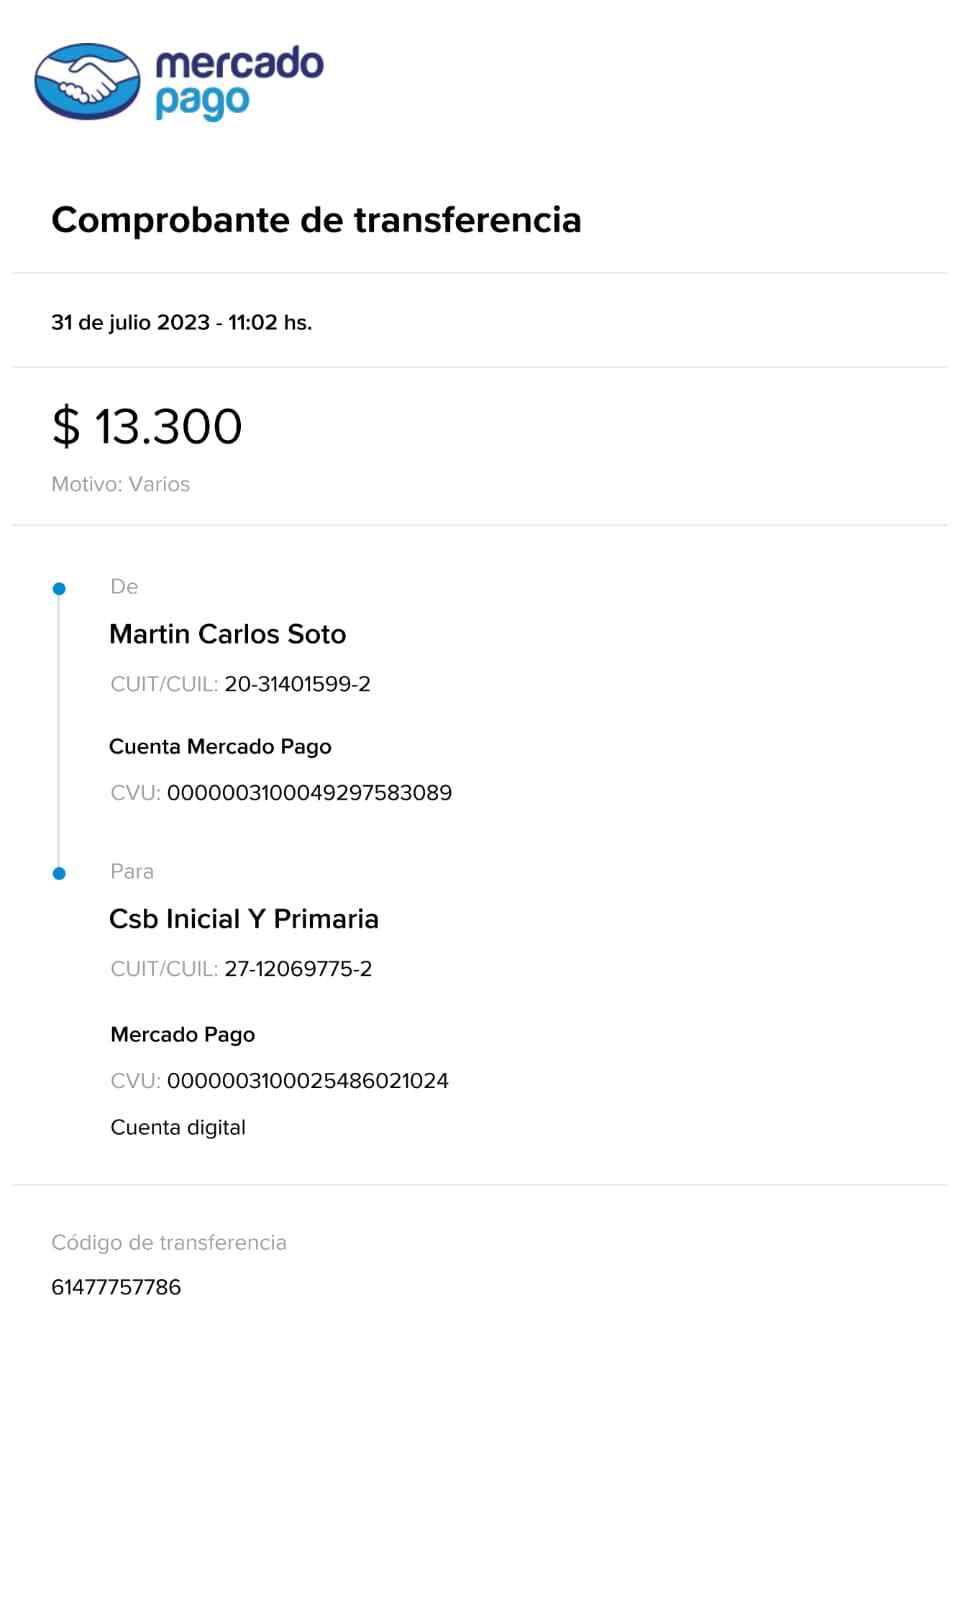Select the $ 13.300 amount

(x=147, y=427)
